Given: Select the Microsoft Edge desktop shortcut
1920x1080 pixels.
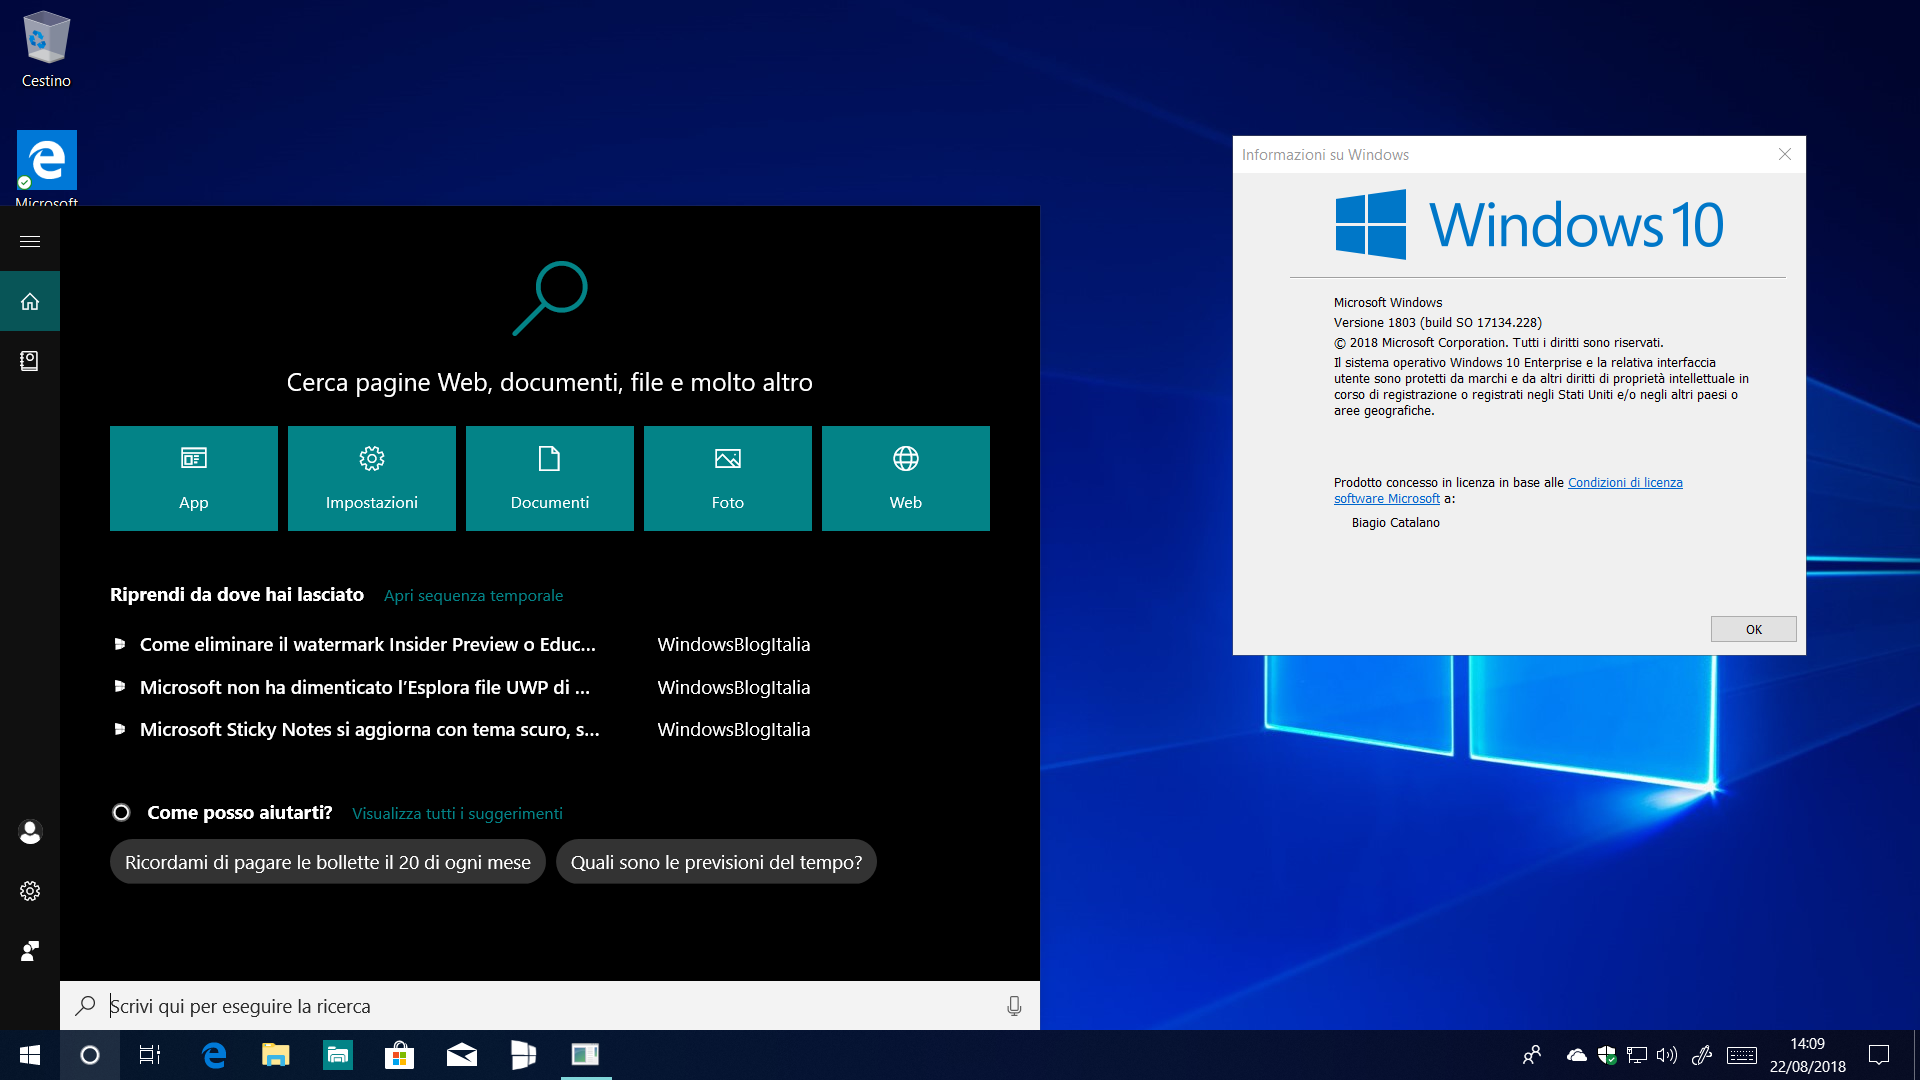Looking at the screenshot, I should (x=46, y=168).
